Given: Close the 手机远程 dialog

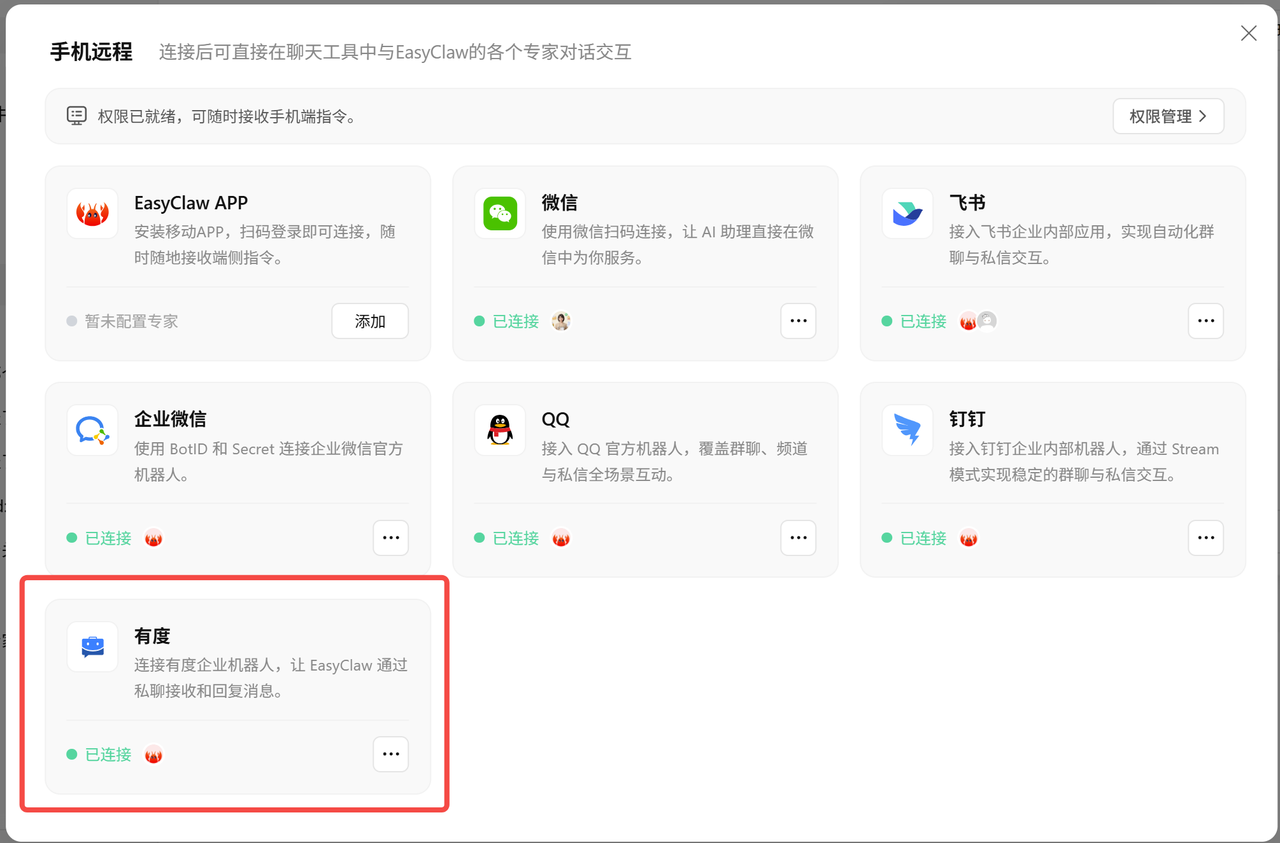Looking at the screenshot, I should pos(1248,34).
